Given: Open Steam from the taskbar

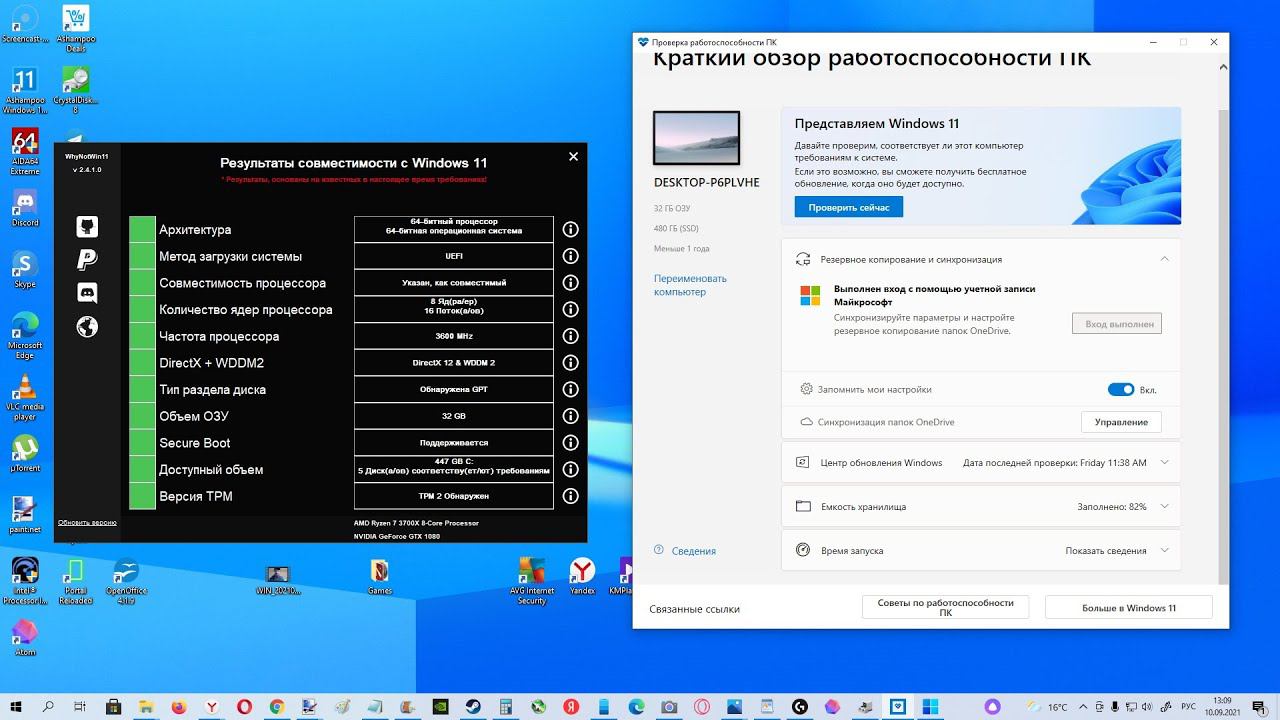Looking at the screenshot, I should 473,706.
